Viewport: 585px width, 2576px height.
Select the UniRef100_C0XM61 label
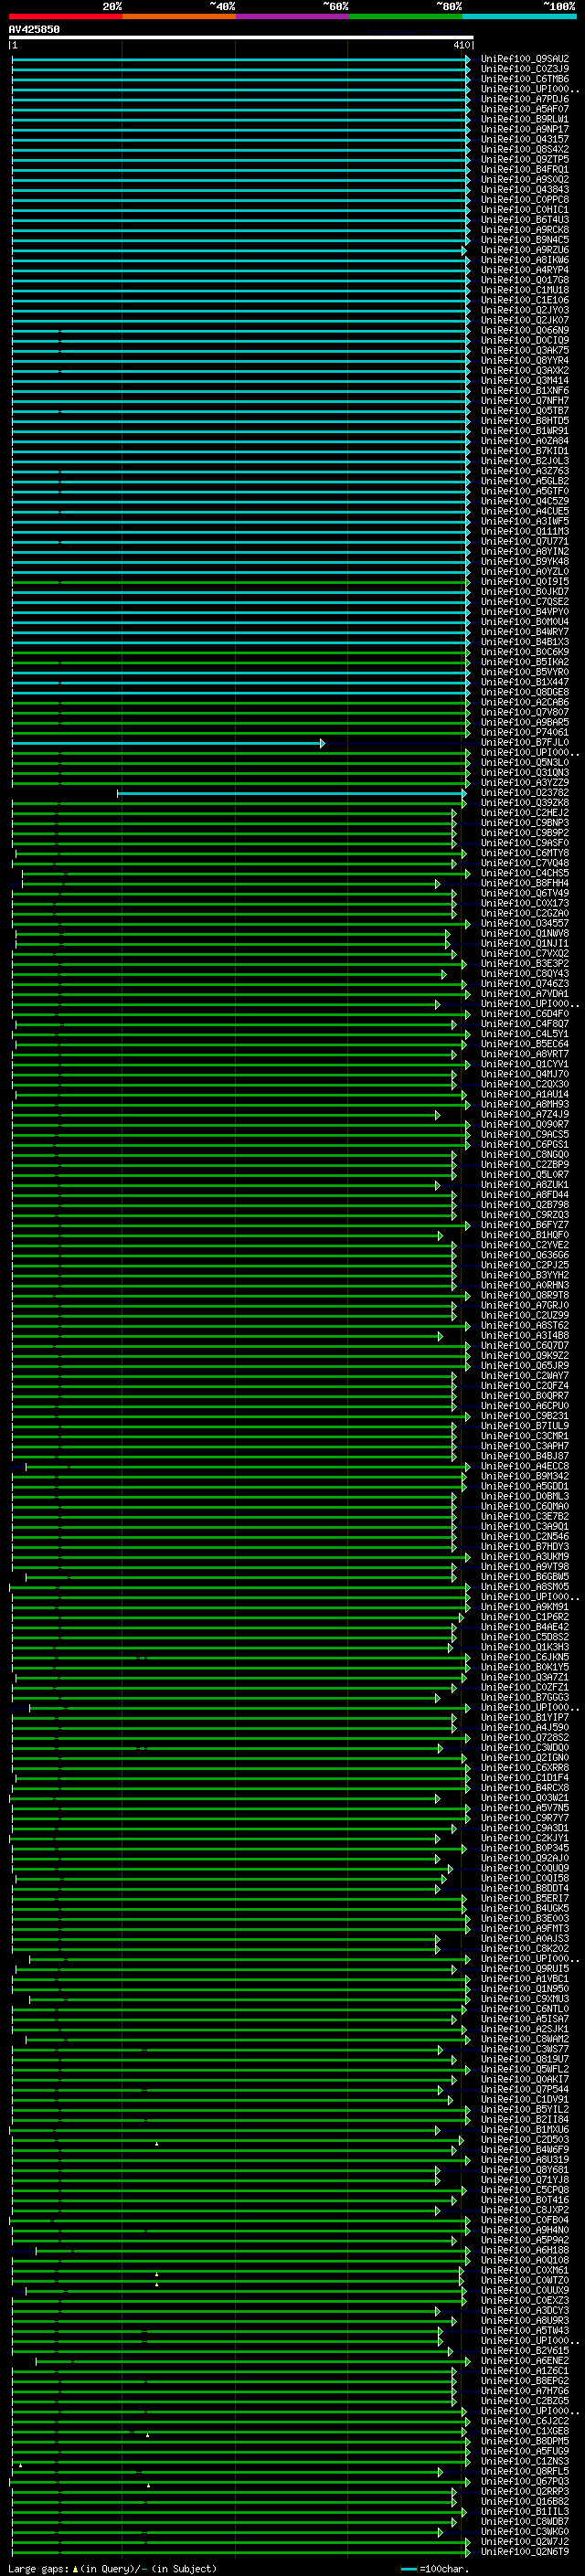[x=525, y=2271]
